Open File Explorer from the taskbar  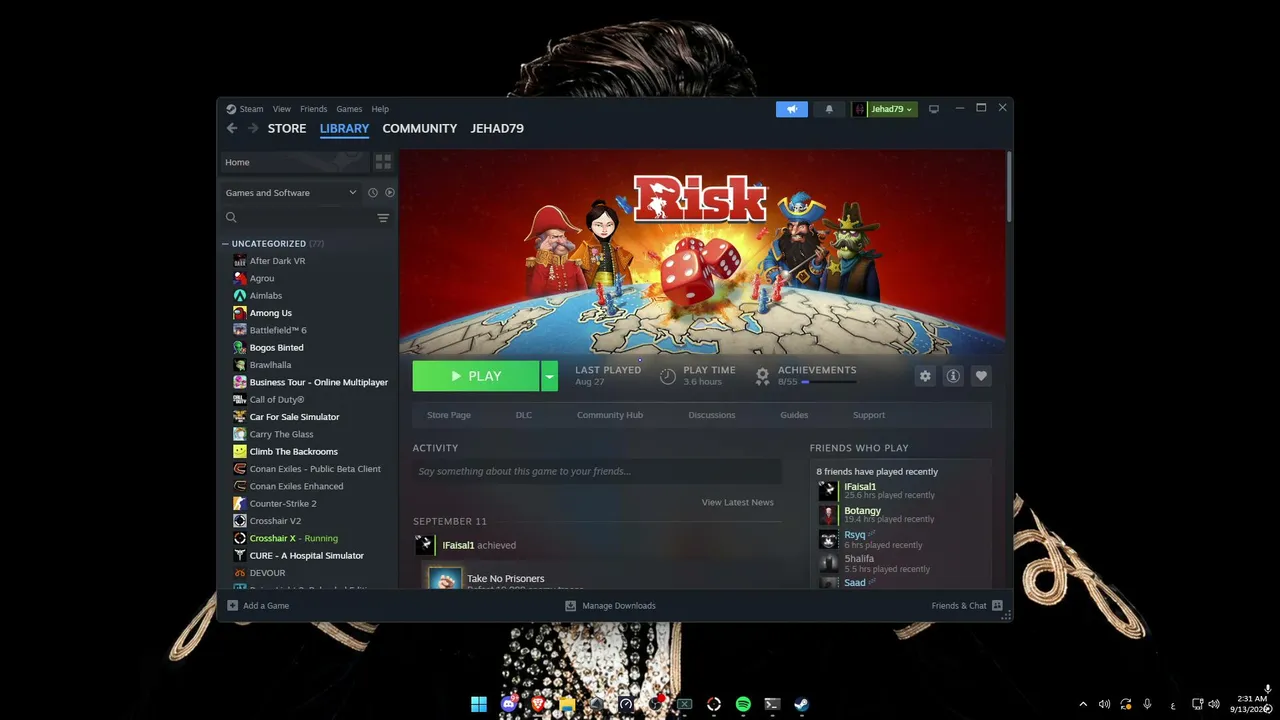coord(567,704)
